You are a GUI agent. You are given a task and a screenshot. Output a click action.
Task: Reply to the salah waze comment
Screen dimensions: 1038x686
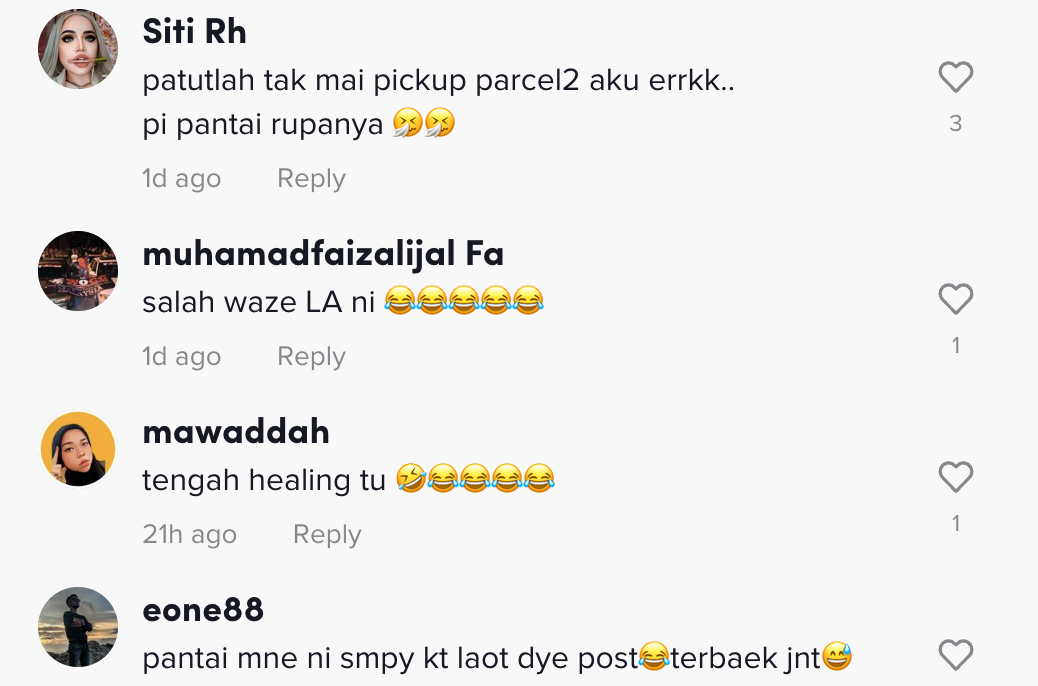(x=311, y=356)
